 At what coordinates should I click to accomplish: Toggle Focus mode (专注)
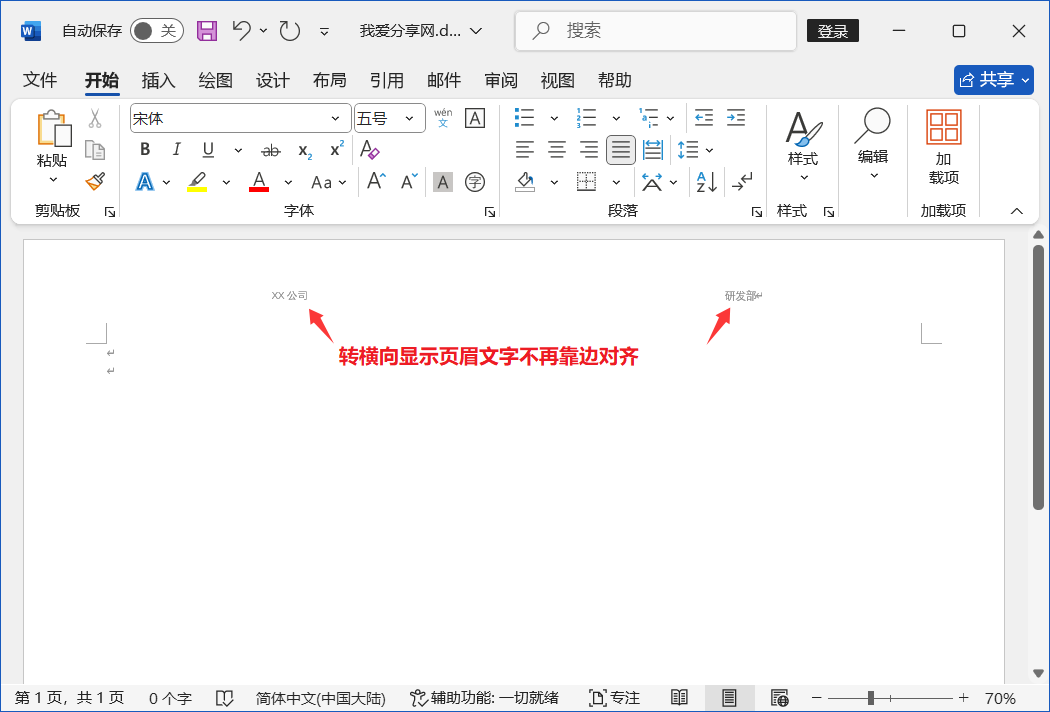[x=614, y=698]
